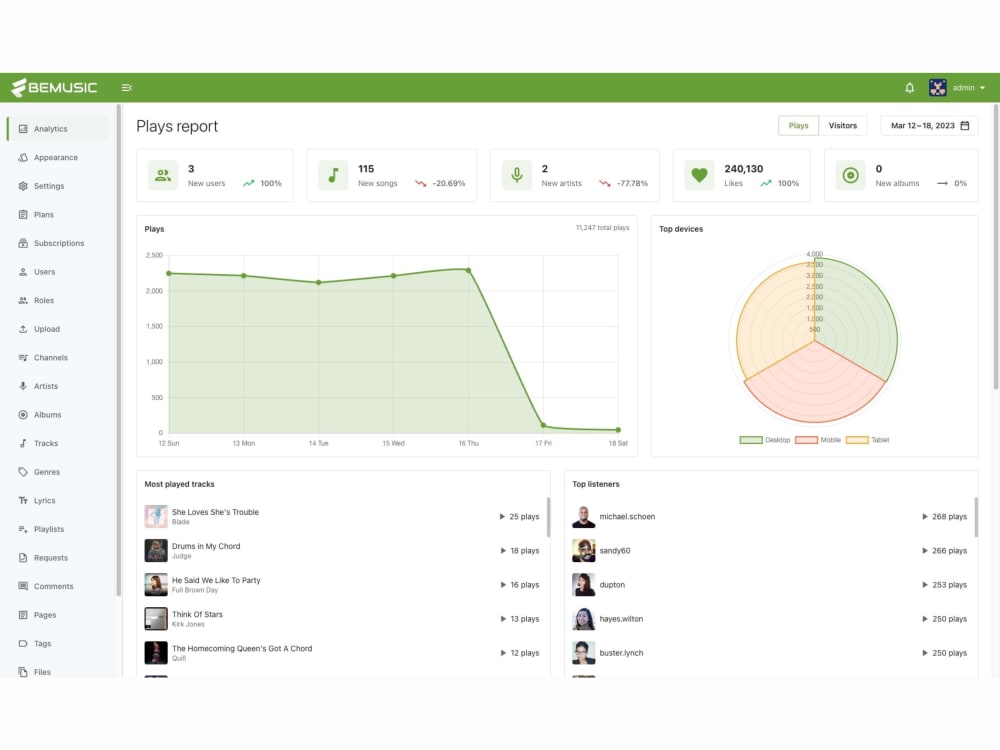The image size is (1000, 750).
Task: Open the Tracks music note icon in sidebar
Action: coord(23,443)
